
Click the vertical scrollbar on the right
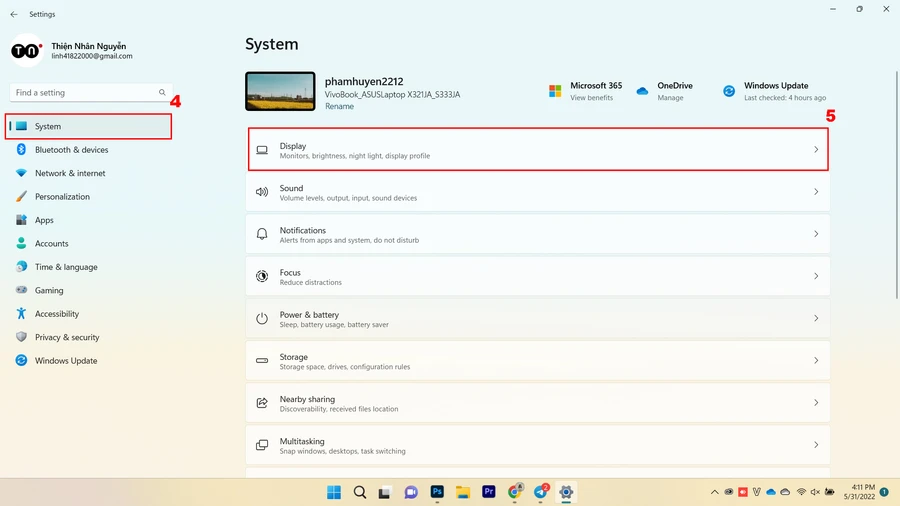[x=897, y=185]
